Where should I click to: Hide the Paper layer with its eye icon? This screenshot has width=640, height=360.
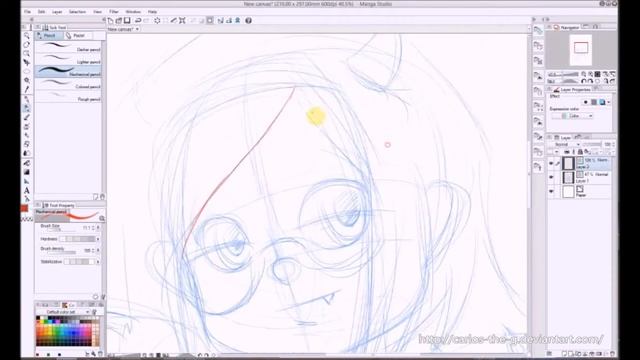551,191
